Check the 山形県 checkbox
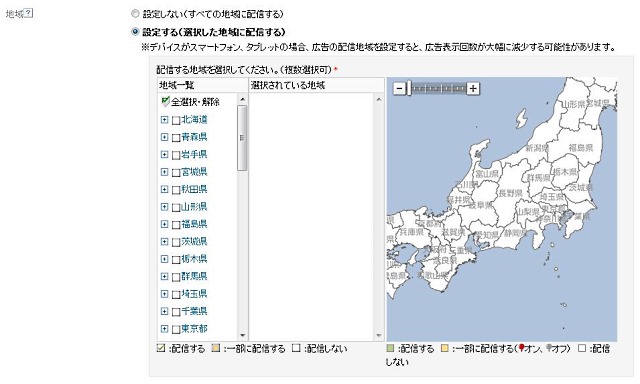 pyautogui.click(x=176, y=208)
